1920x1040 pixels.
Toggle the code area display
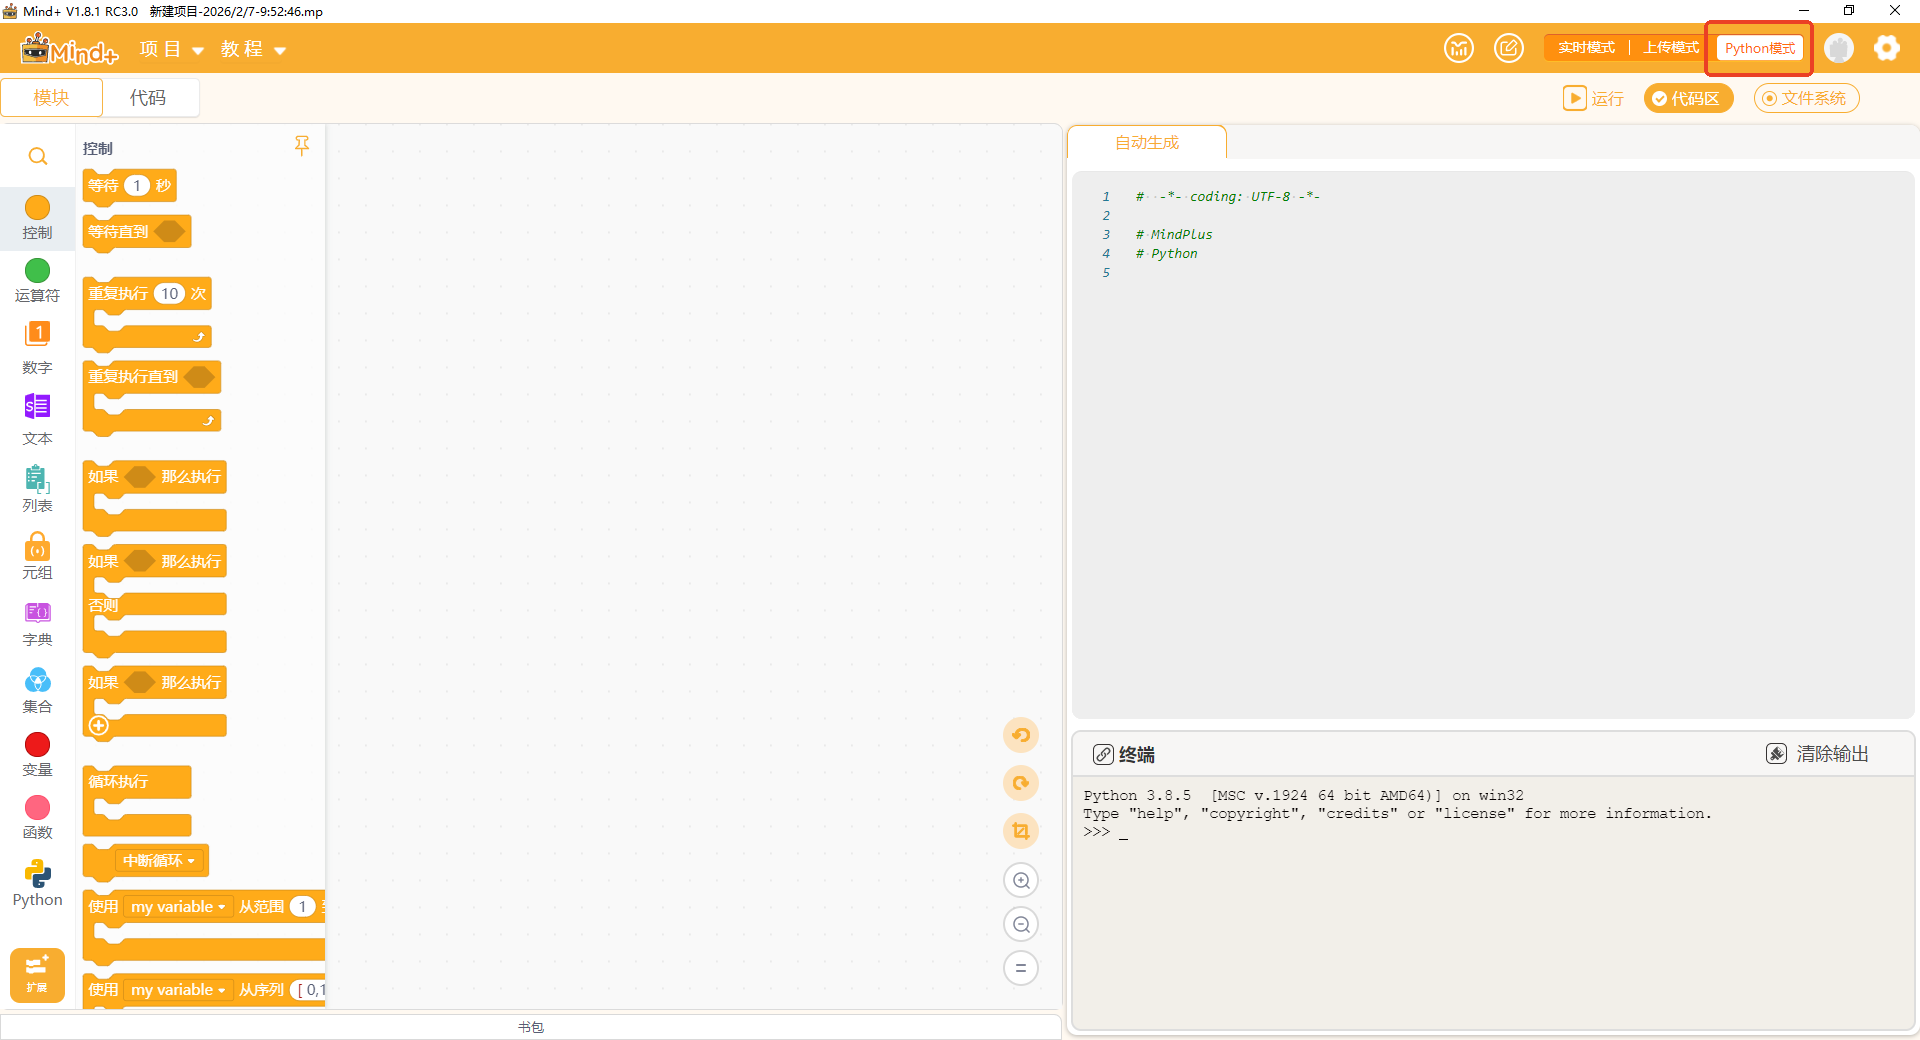1687,98
